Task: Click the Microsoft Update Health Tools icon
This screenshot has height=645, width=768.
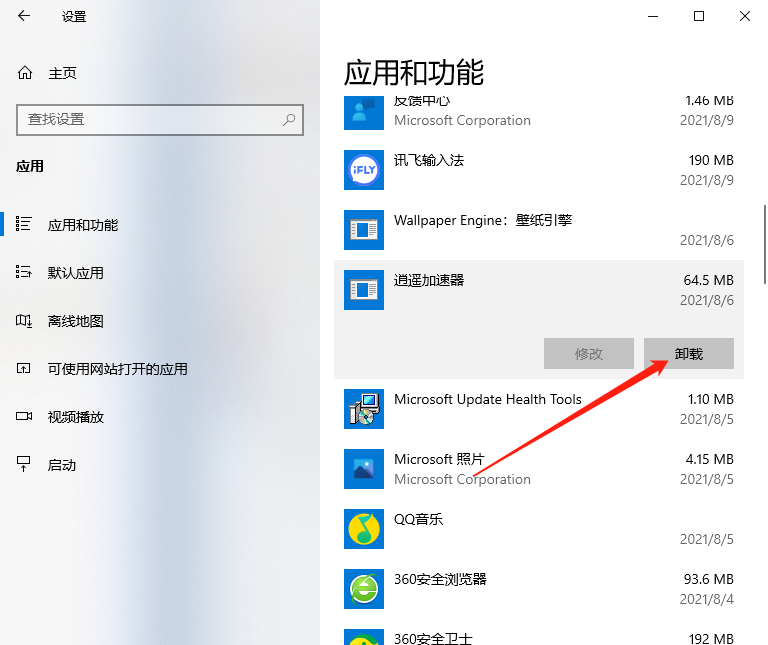Action: pyautogui.click(x=363, y=409)
